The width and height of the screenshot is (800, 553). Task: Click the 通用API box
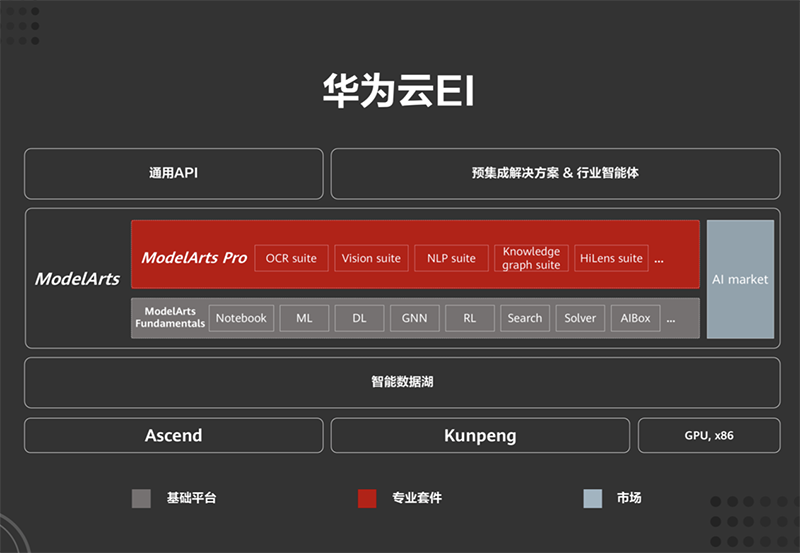tap(173, 173)
